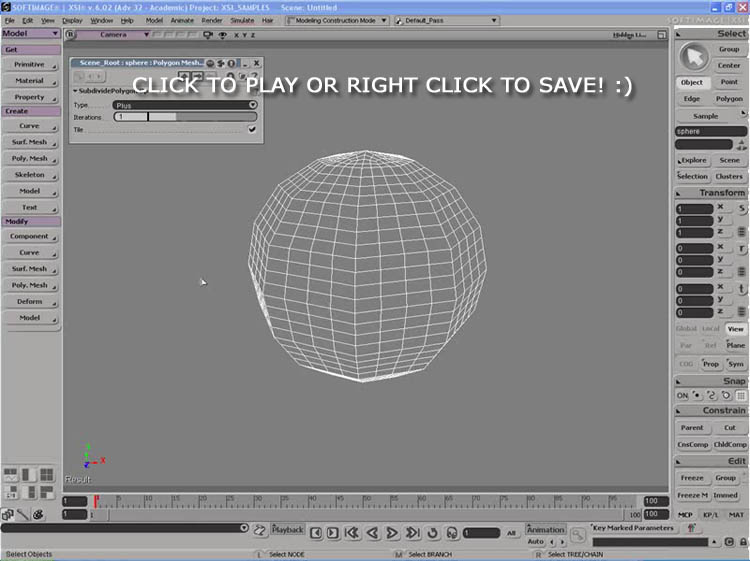Enable Sym symmetry mode toggle
This screenshot has height=561, width=750.
[736, 364]
